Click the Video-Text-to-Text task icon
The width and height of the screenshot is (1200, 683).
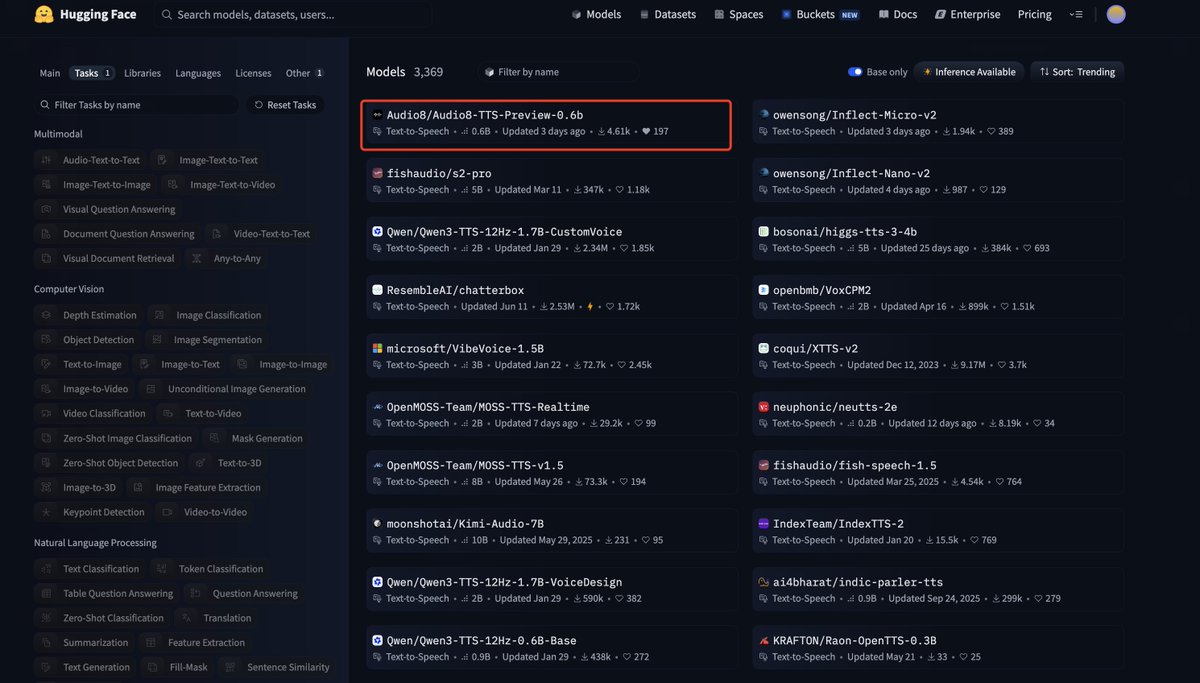[216, 234]
